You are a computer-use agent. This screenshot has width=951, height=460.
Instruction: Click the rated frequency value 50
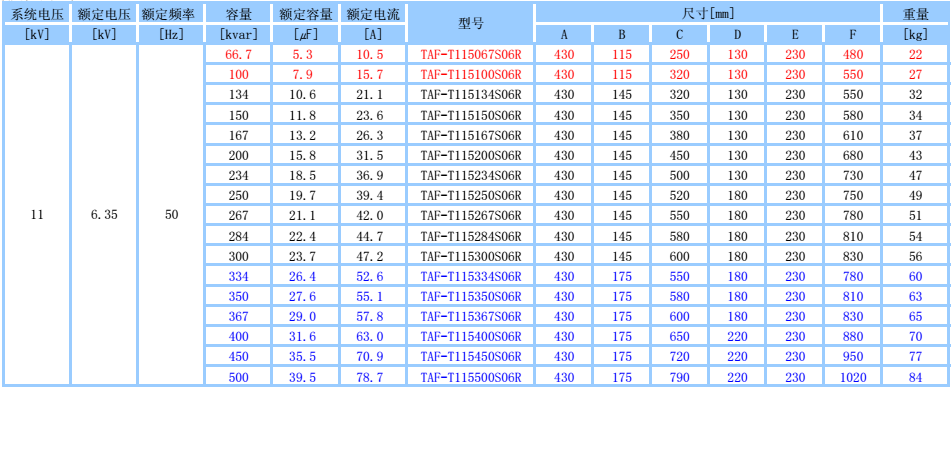(172, 215)
